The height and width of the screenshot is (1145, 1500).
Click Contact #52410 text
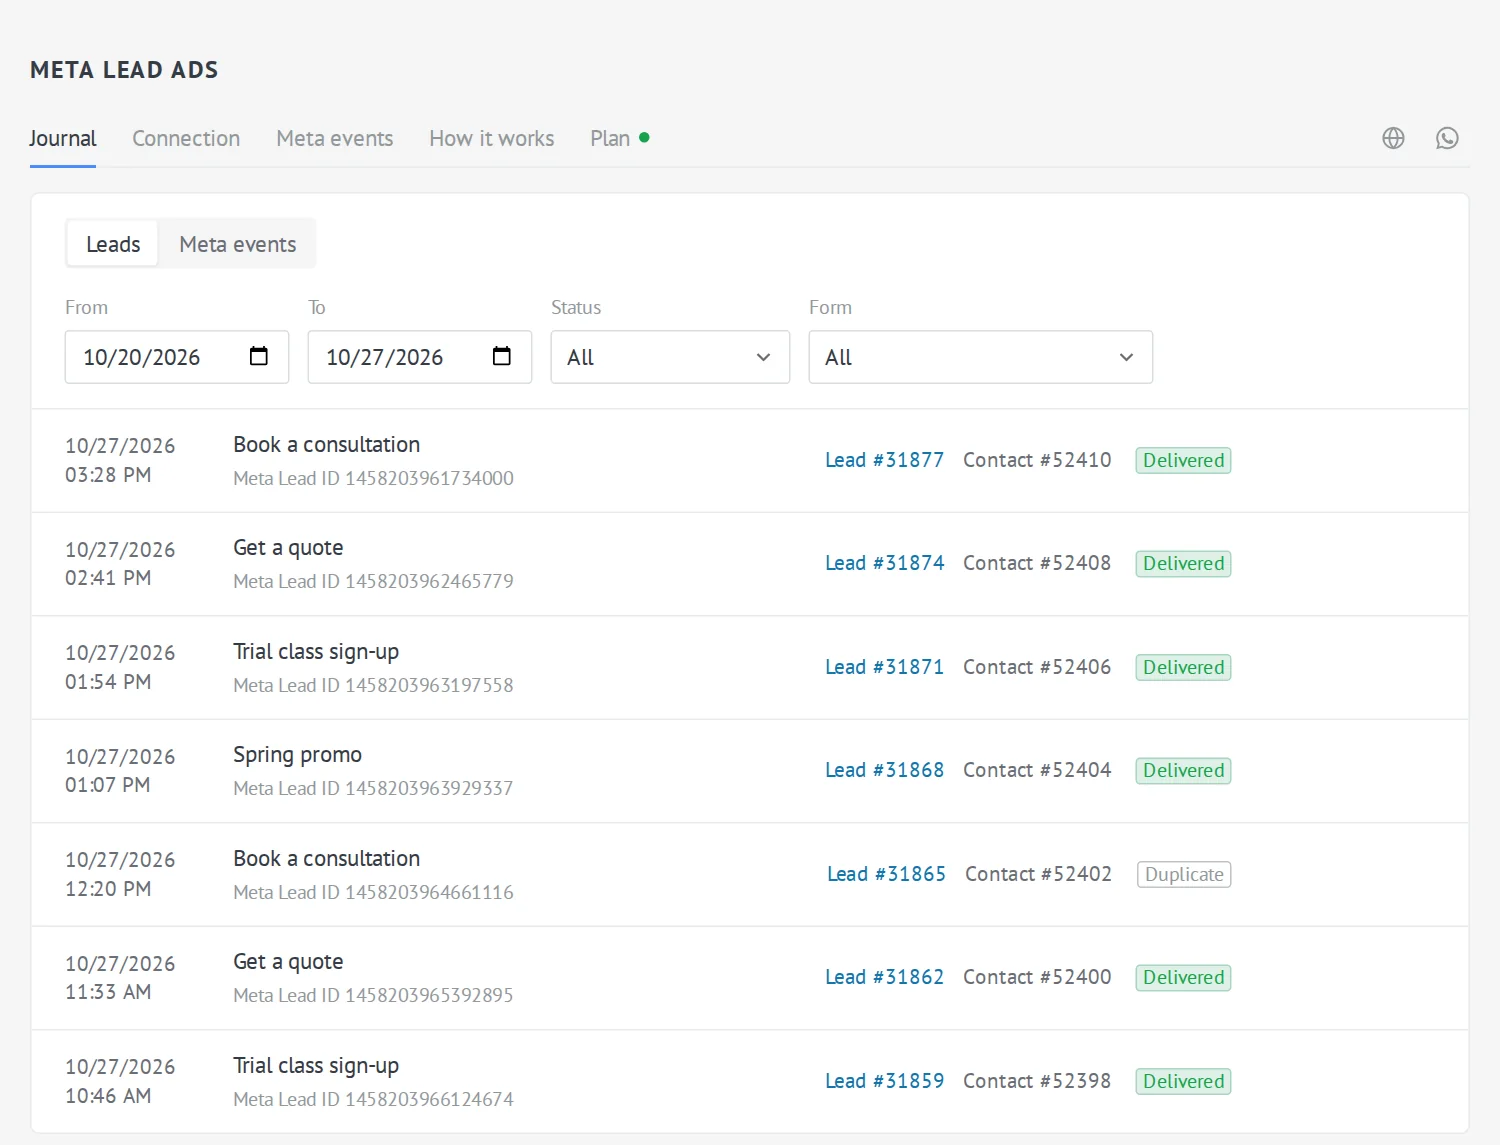click(x=1037, y=460)
